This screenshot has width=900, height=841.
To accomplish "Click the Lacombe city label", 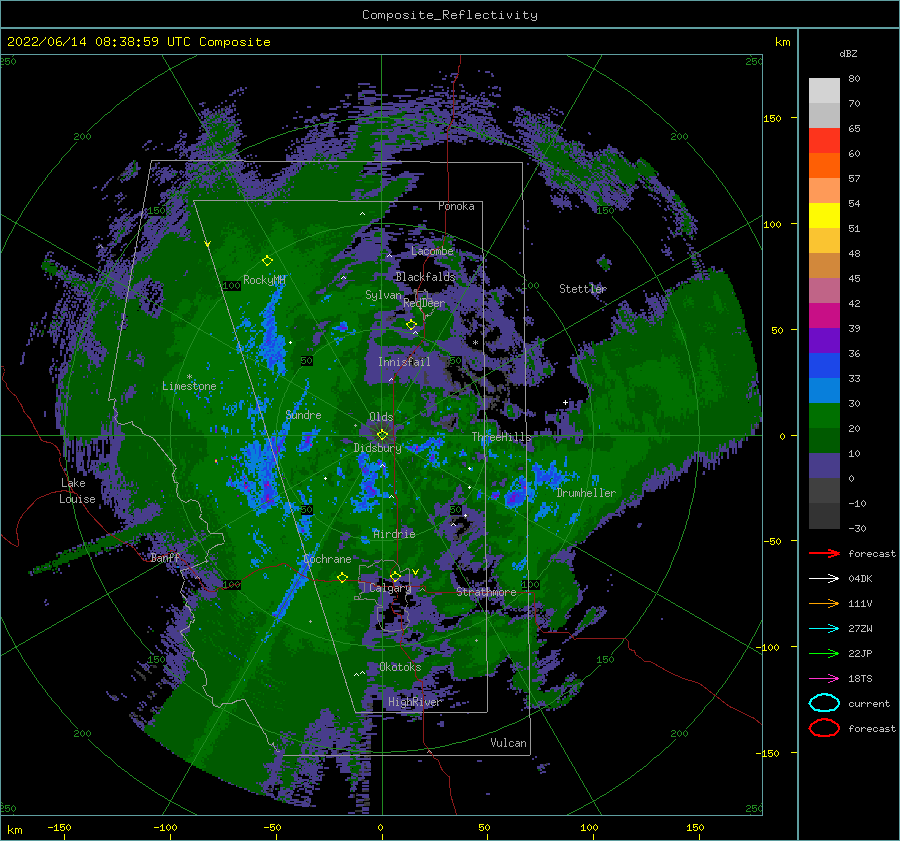I will tap(432, 251).
